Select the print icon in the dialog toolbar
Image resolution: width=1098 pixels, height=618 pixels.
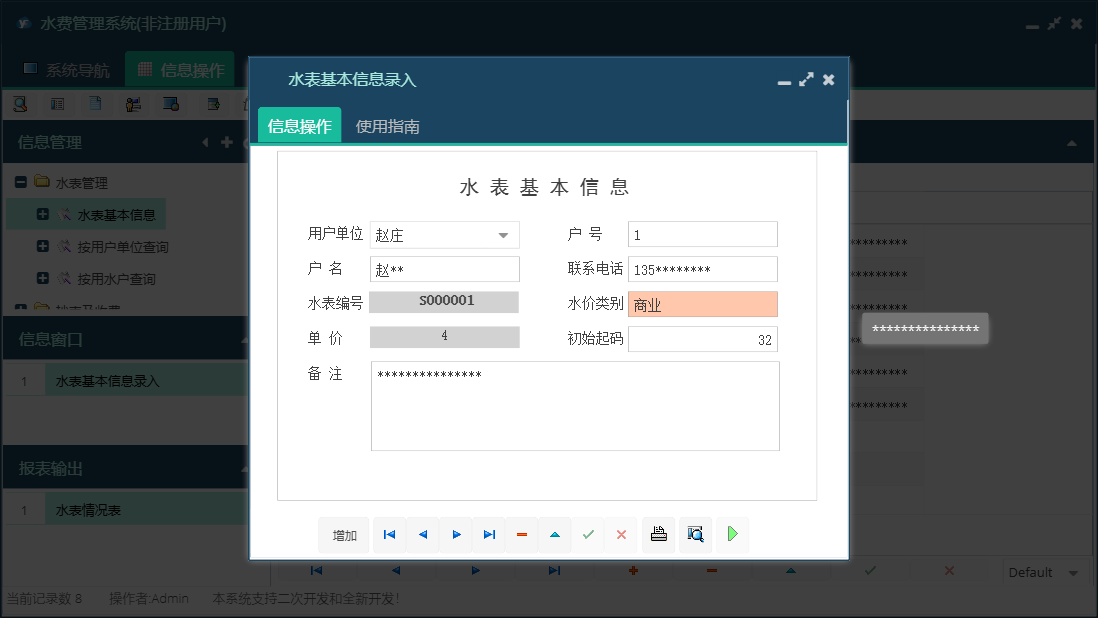click(x=658, y=535)
